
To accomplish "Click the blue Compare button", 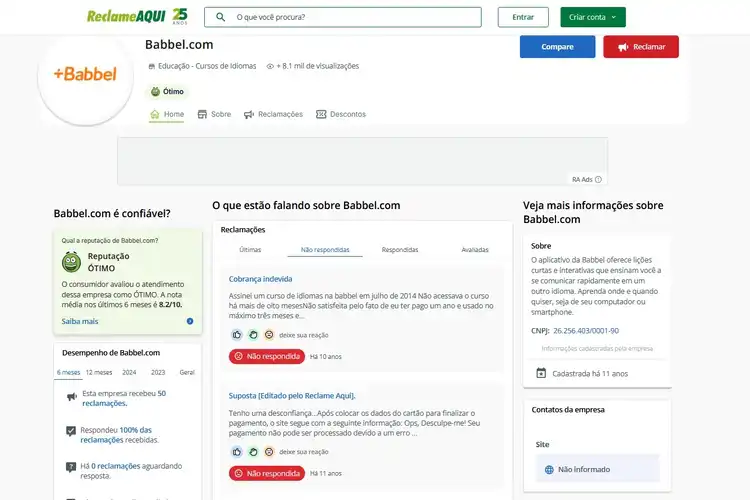I will (557, 47).
